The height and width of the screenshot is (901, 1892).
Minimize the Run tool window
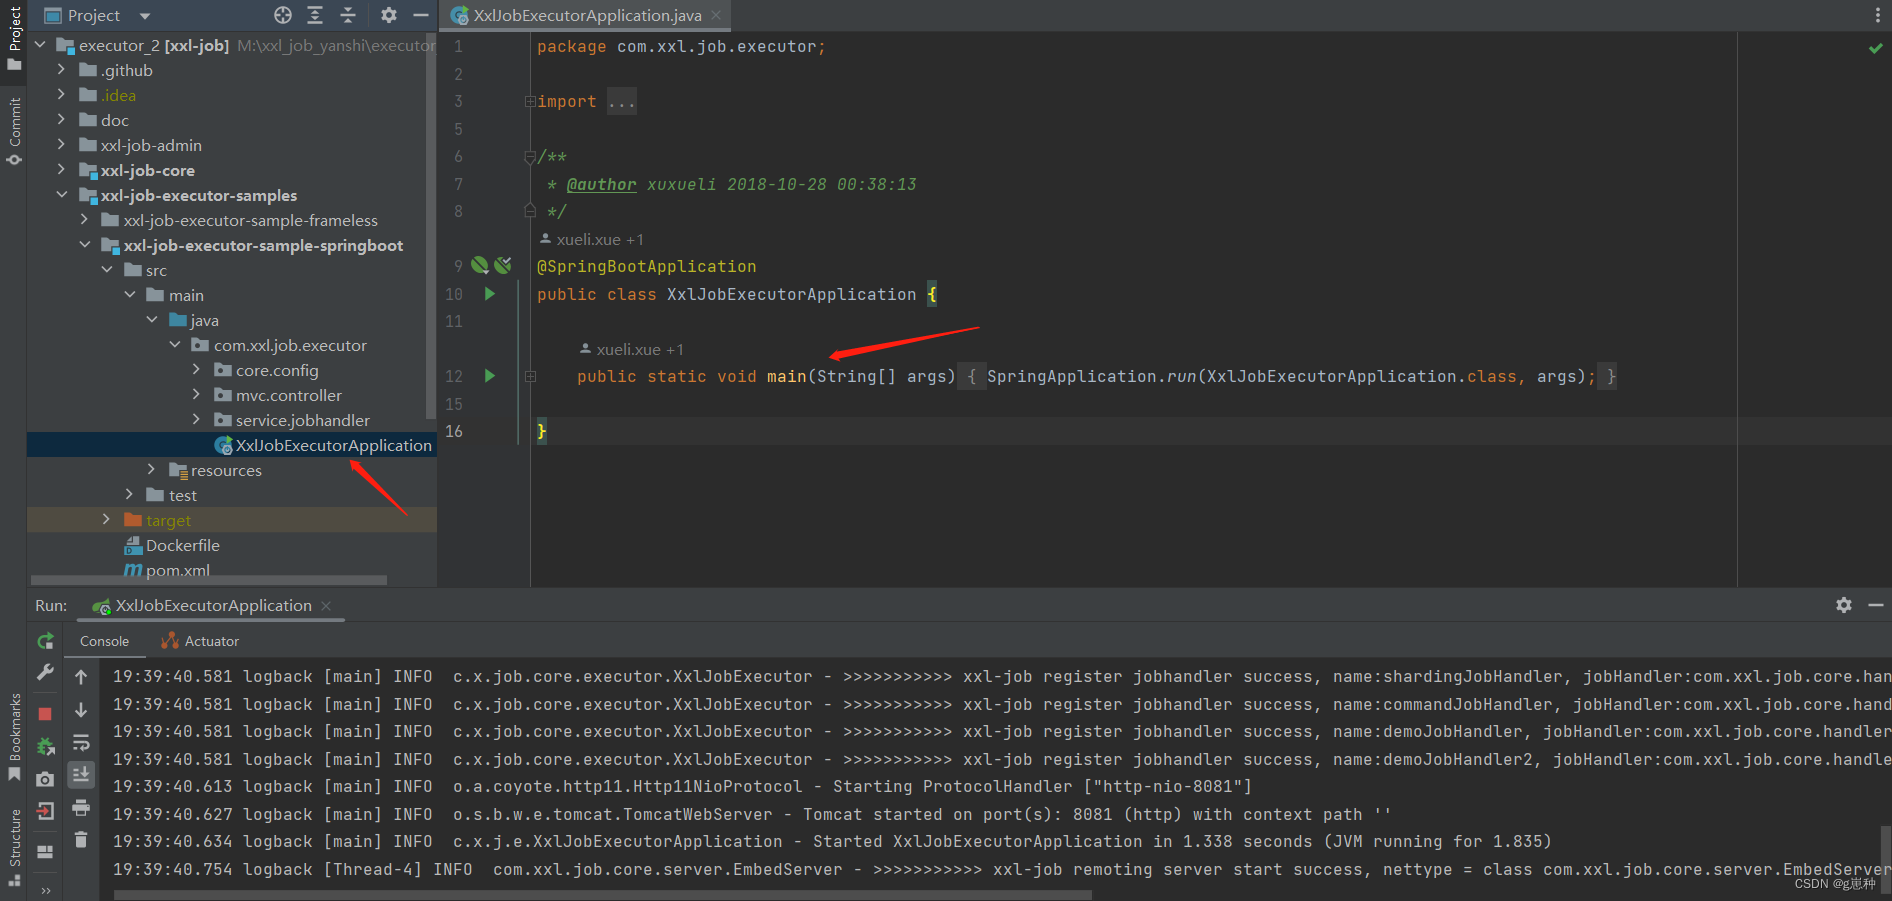(1876, 605)
